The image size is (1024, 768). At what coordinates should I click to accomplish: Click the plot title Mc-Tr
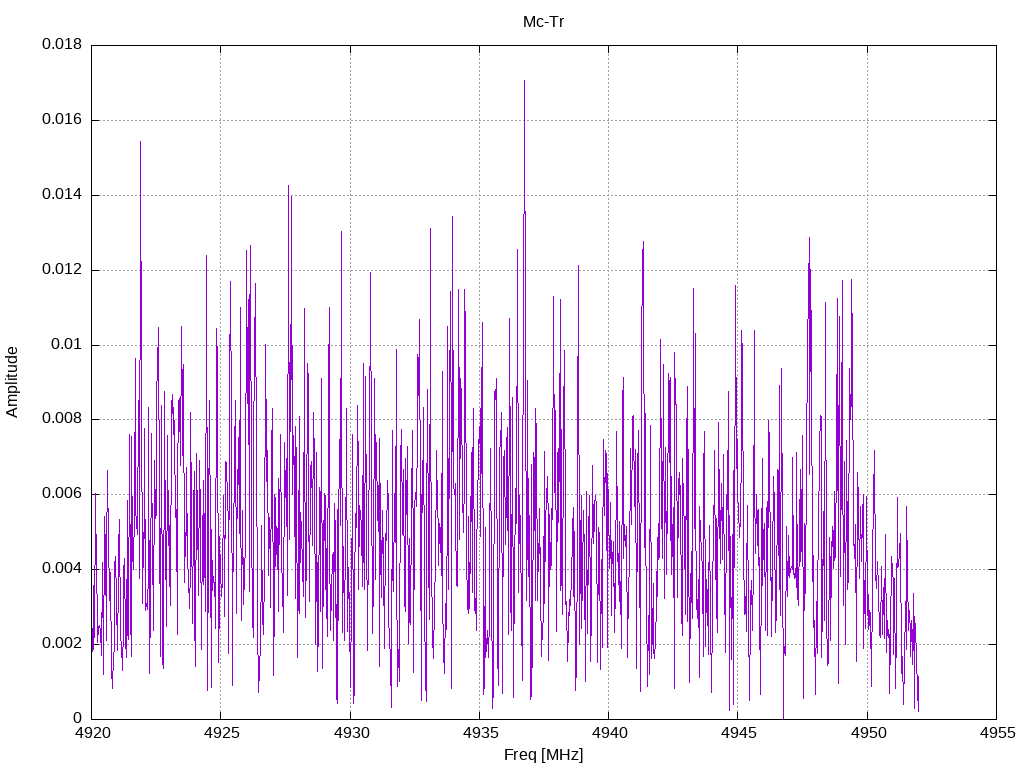(x=543, y=22)
